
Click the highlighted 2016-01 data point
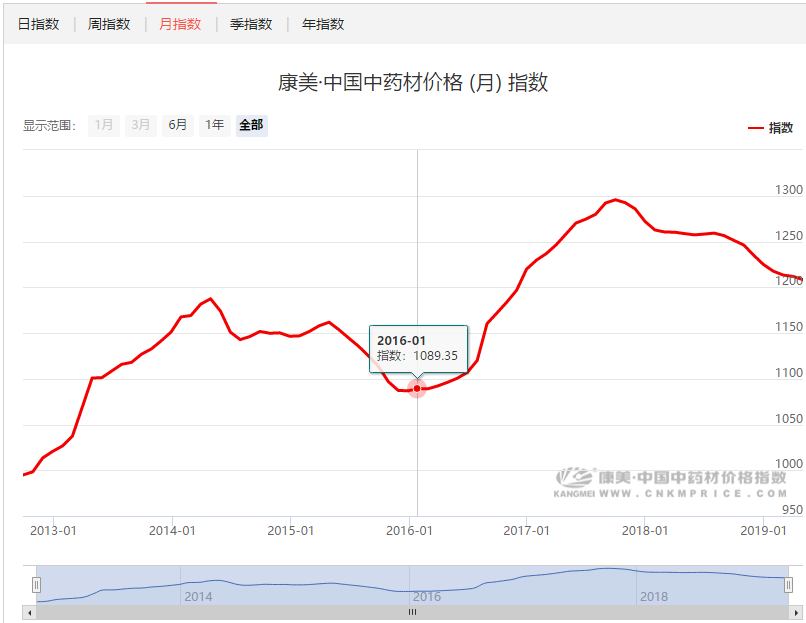coord(417,388)
